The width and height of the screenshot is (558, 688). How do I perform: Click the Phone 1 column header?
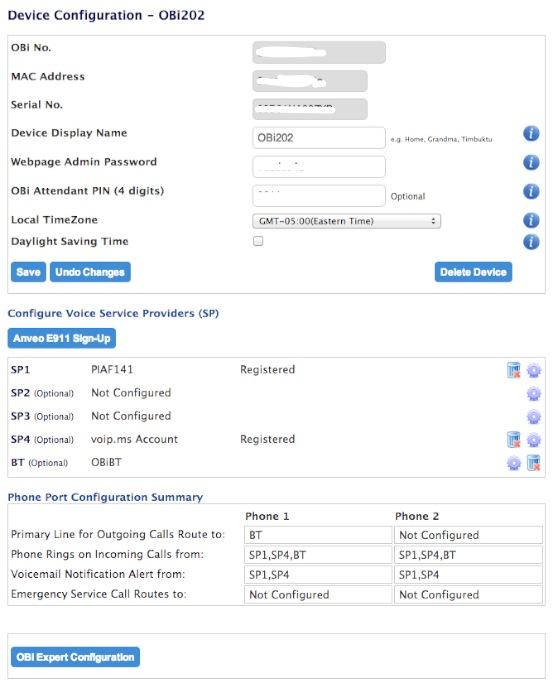(267, 516)
